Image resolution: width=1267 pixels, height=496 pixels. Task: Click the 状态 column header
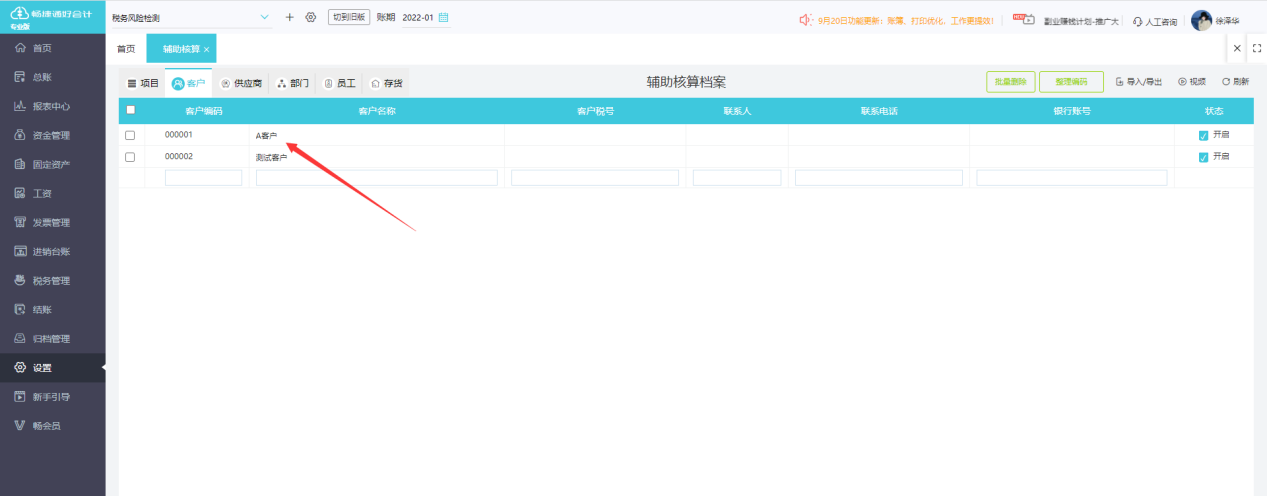pos(1214,111)
